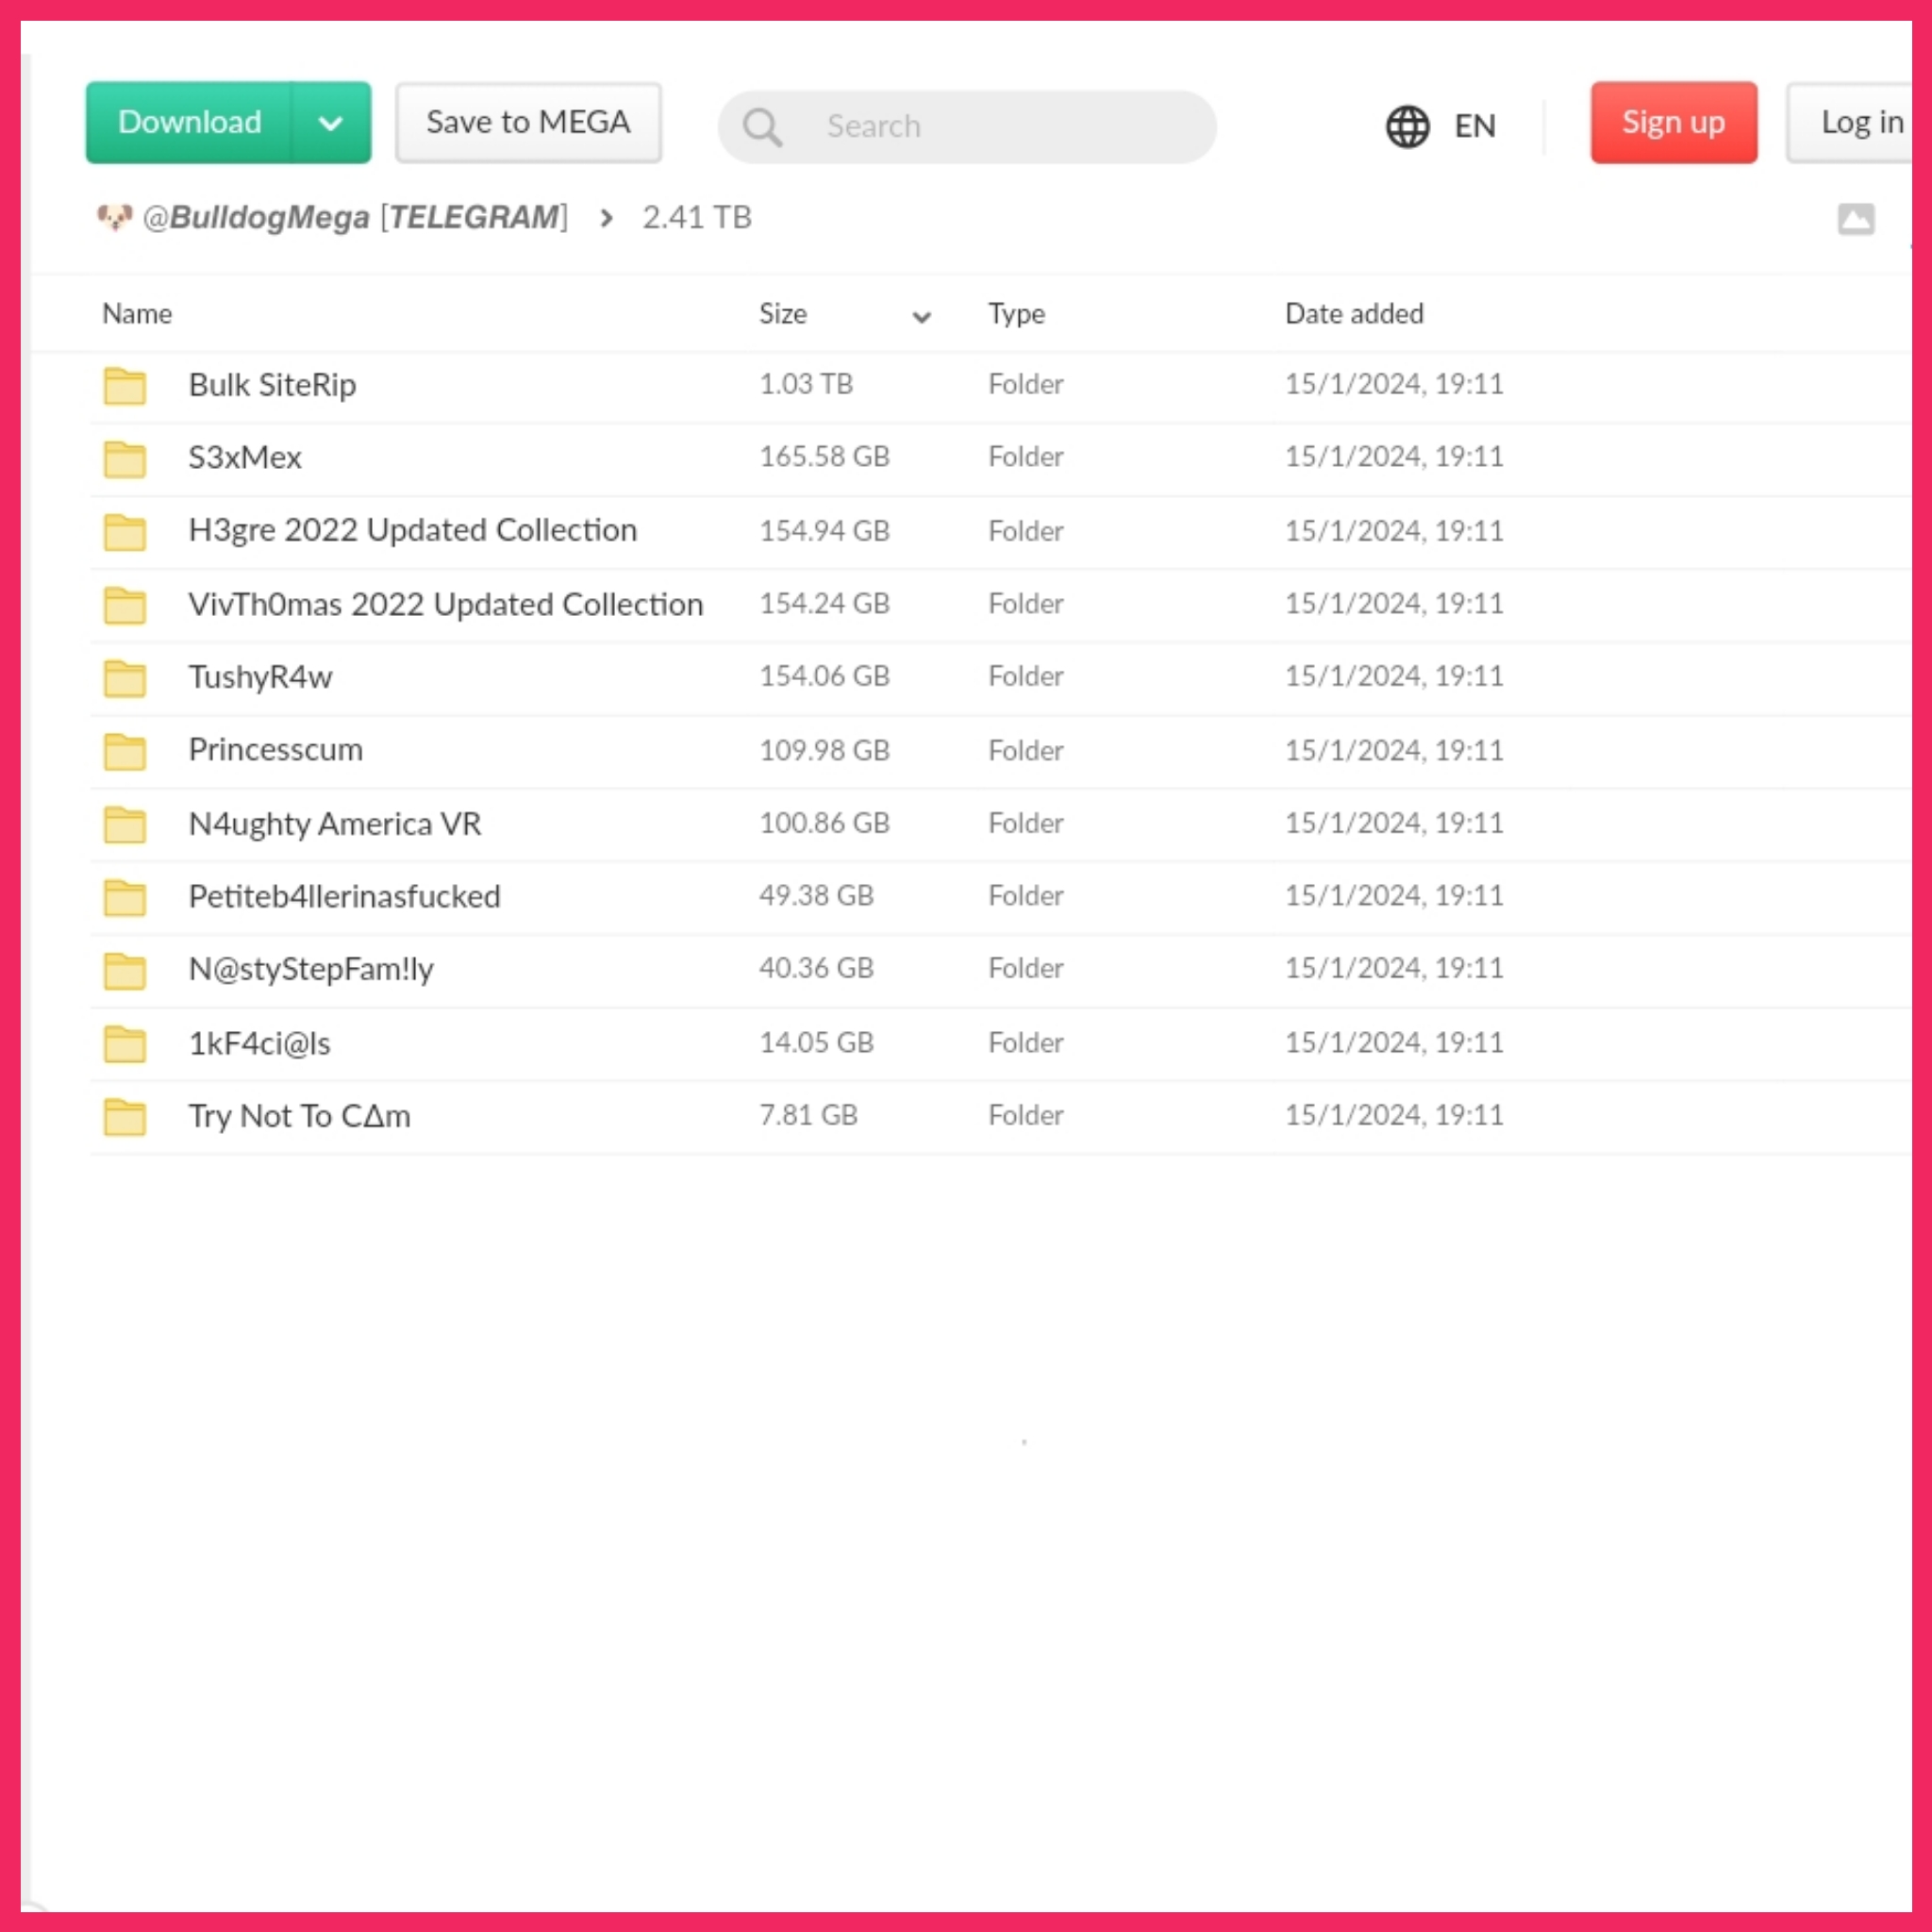Image resolution: width=1932 pixels, height=1932 pixels.
Task: Click the 1.03 TB size cell
Action: tap(806, 384)
